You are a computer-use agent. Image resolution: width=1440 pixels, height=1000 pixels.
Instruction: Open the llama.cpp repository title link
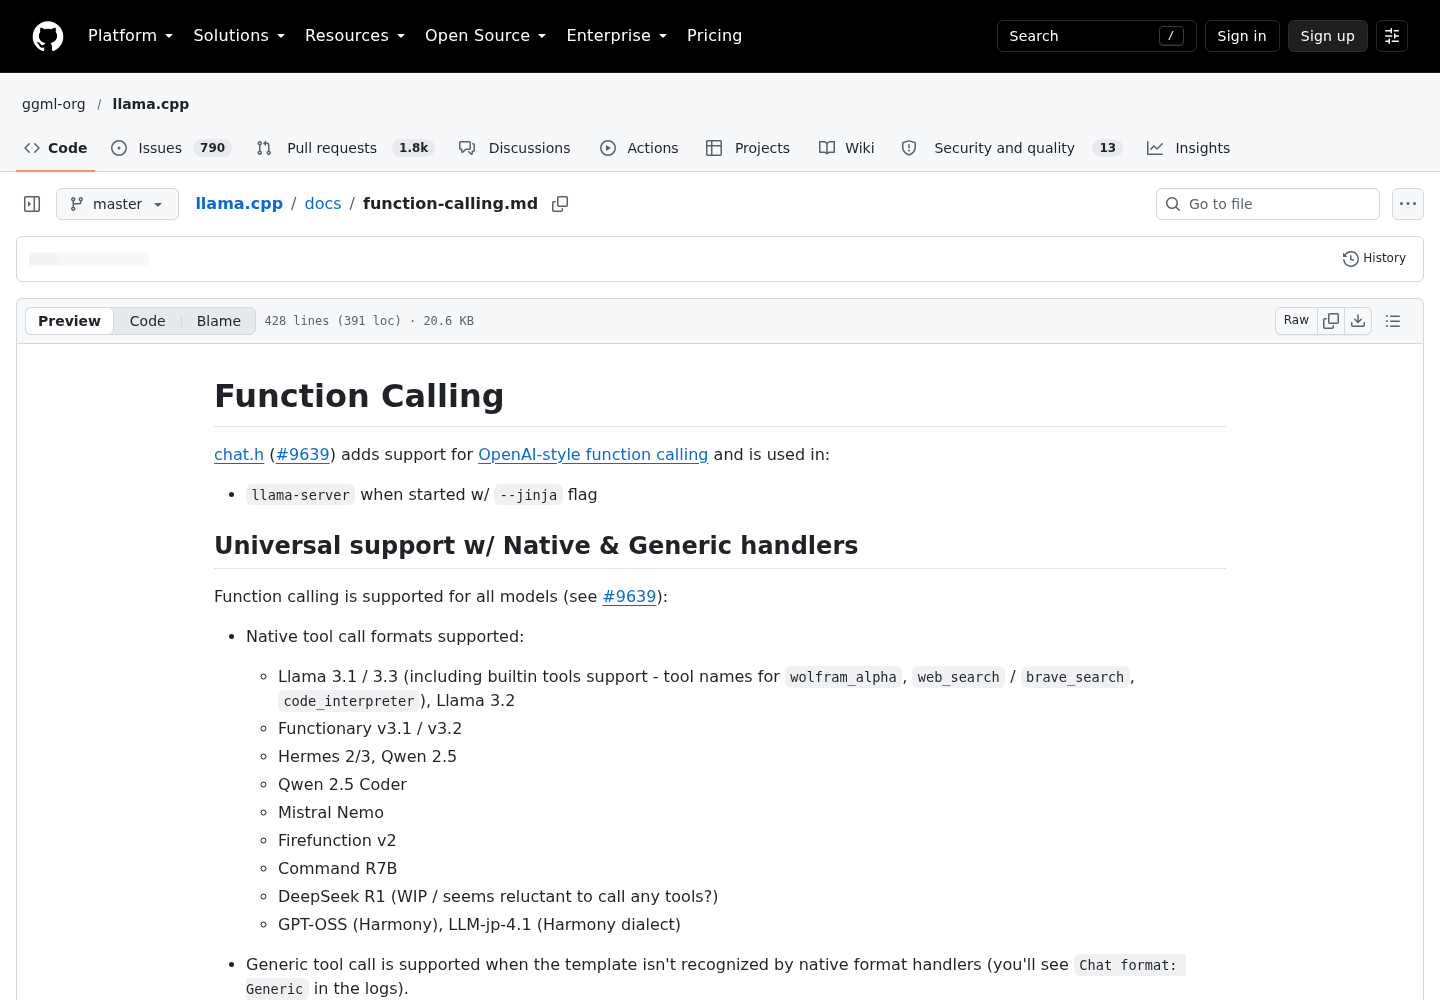(x=151, y=104)
